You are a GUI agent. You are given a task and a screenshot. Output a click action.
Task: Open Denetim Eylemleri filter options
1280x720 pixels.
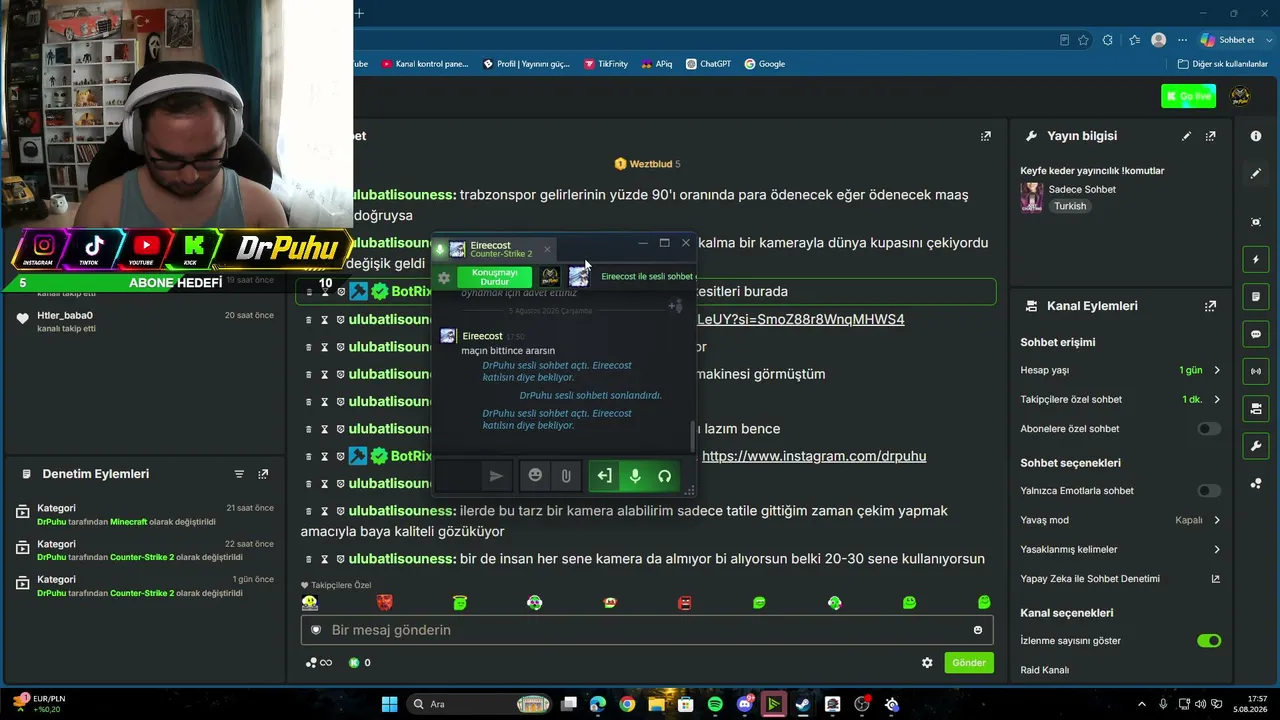click(x=239, y=474)
